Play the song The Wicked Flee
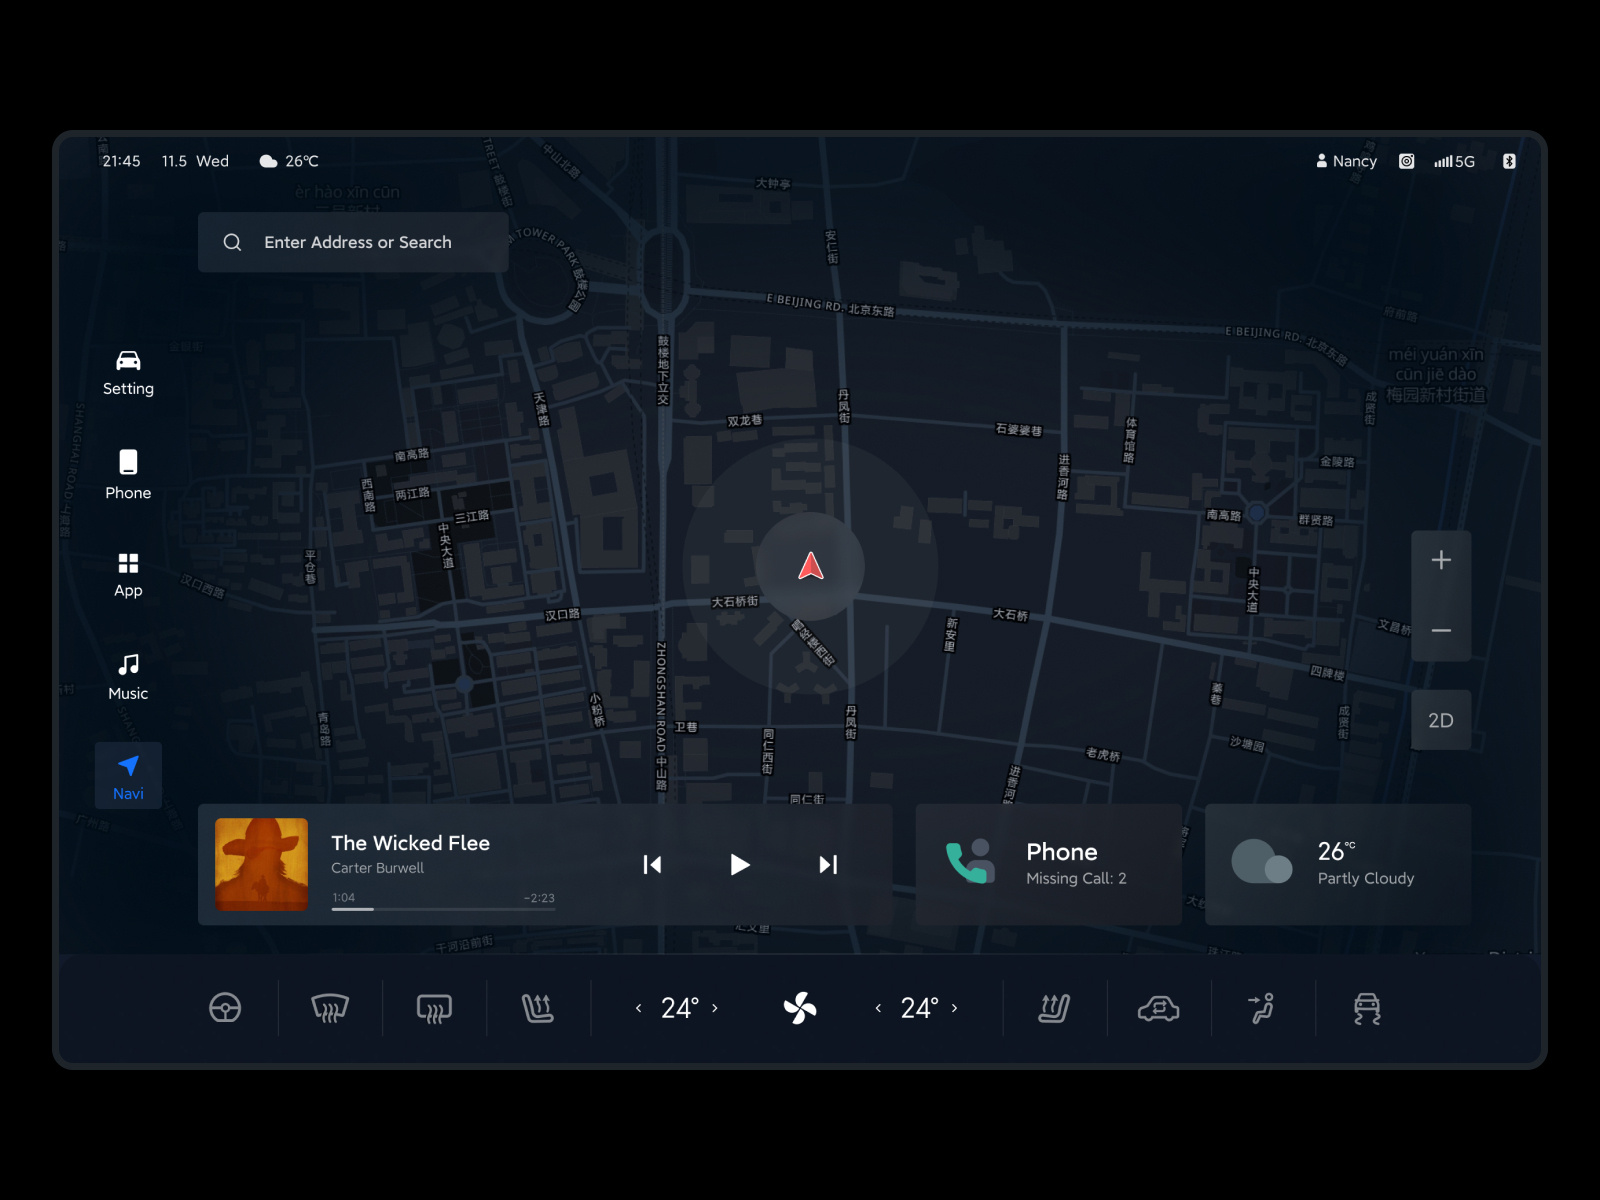 click(x=739, y=864)
